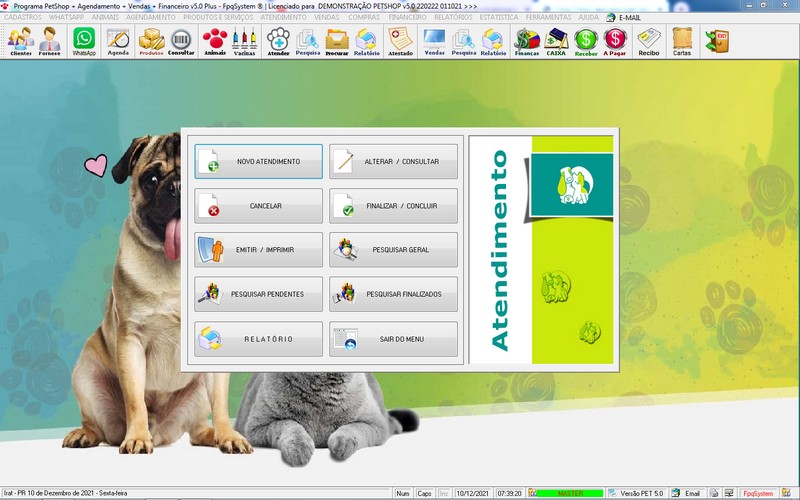Click the ALTERAR / CONSULTAR button
The height and width of the screenshot is (500, 800).
coord(393,161)
